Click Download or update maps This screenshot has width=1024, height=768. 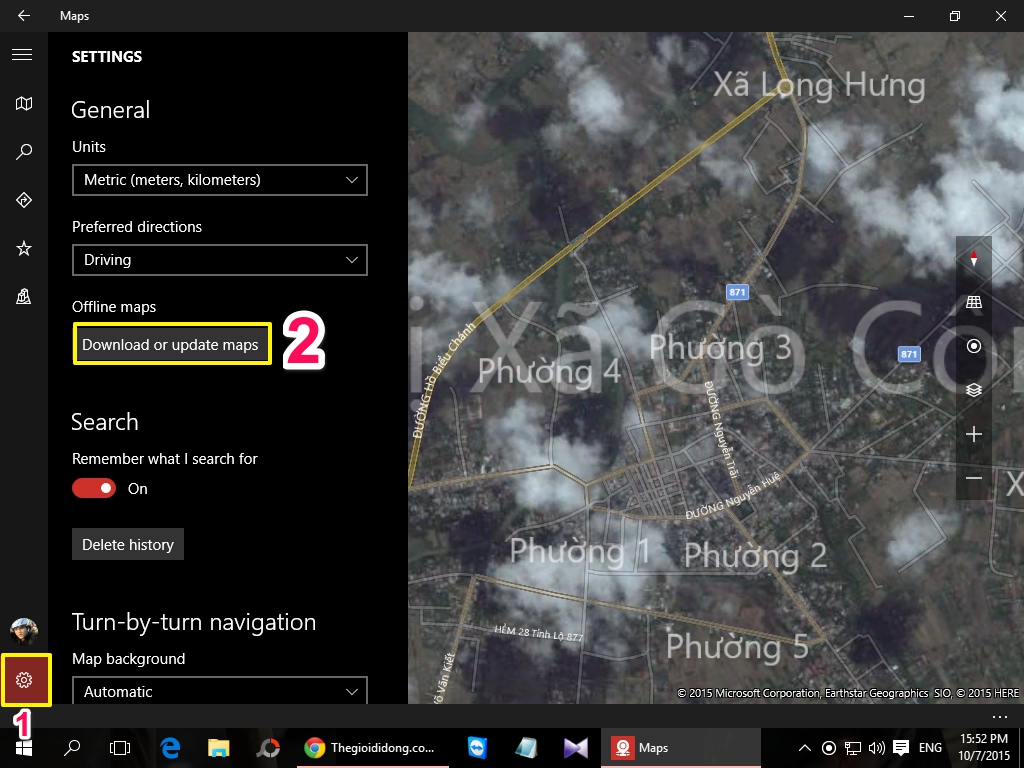(171, 343)
